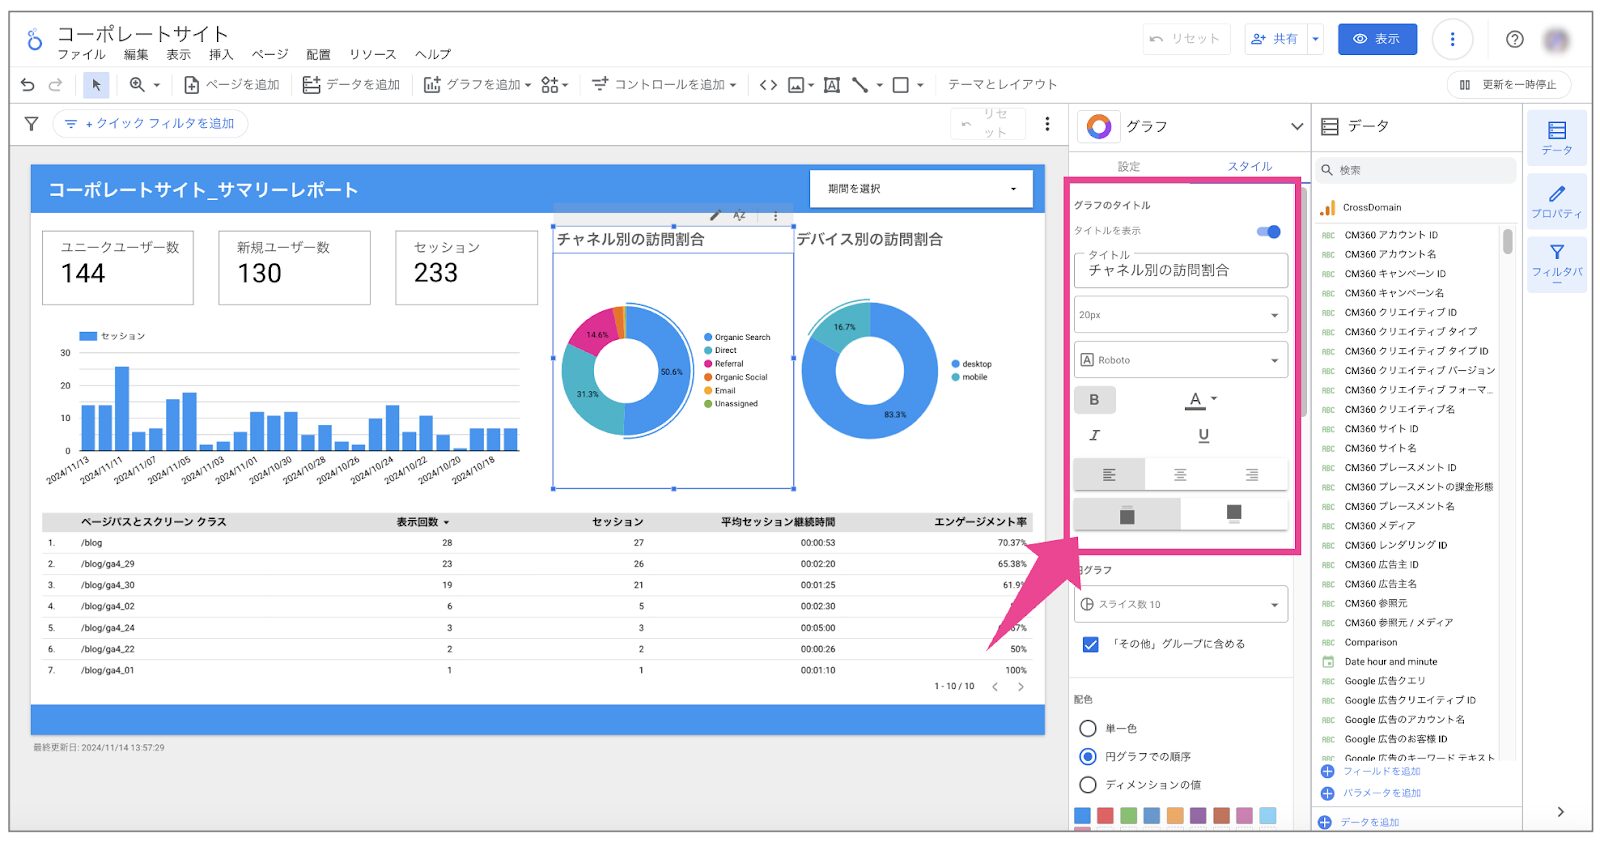Switch to the Style tab

[x=1250, y=167]
